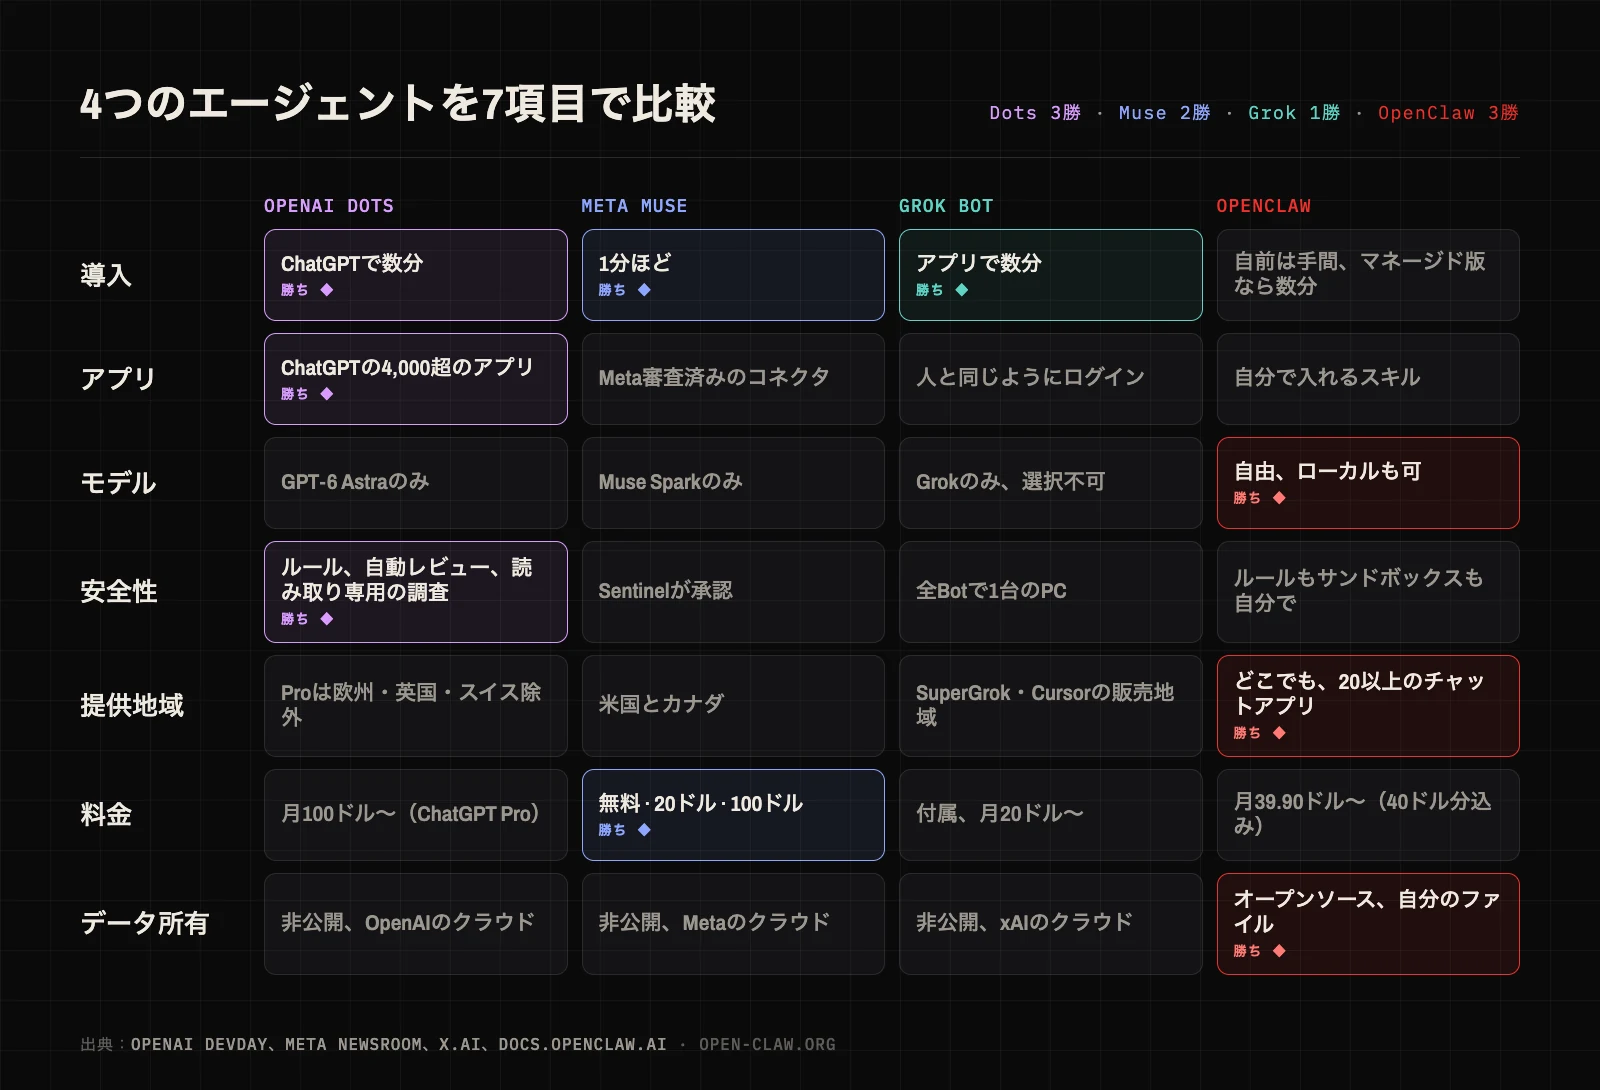The height and width of the screenshot is (1090, 1600).
Task: Click the Dots 3勝 score in the header
Action: [x=1035, y=113]
